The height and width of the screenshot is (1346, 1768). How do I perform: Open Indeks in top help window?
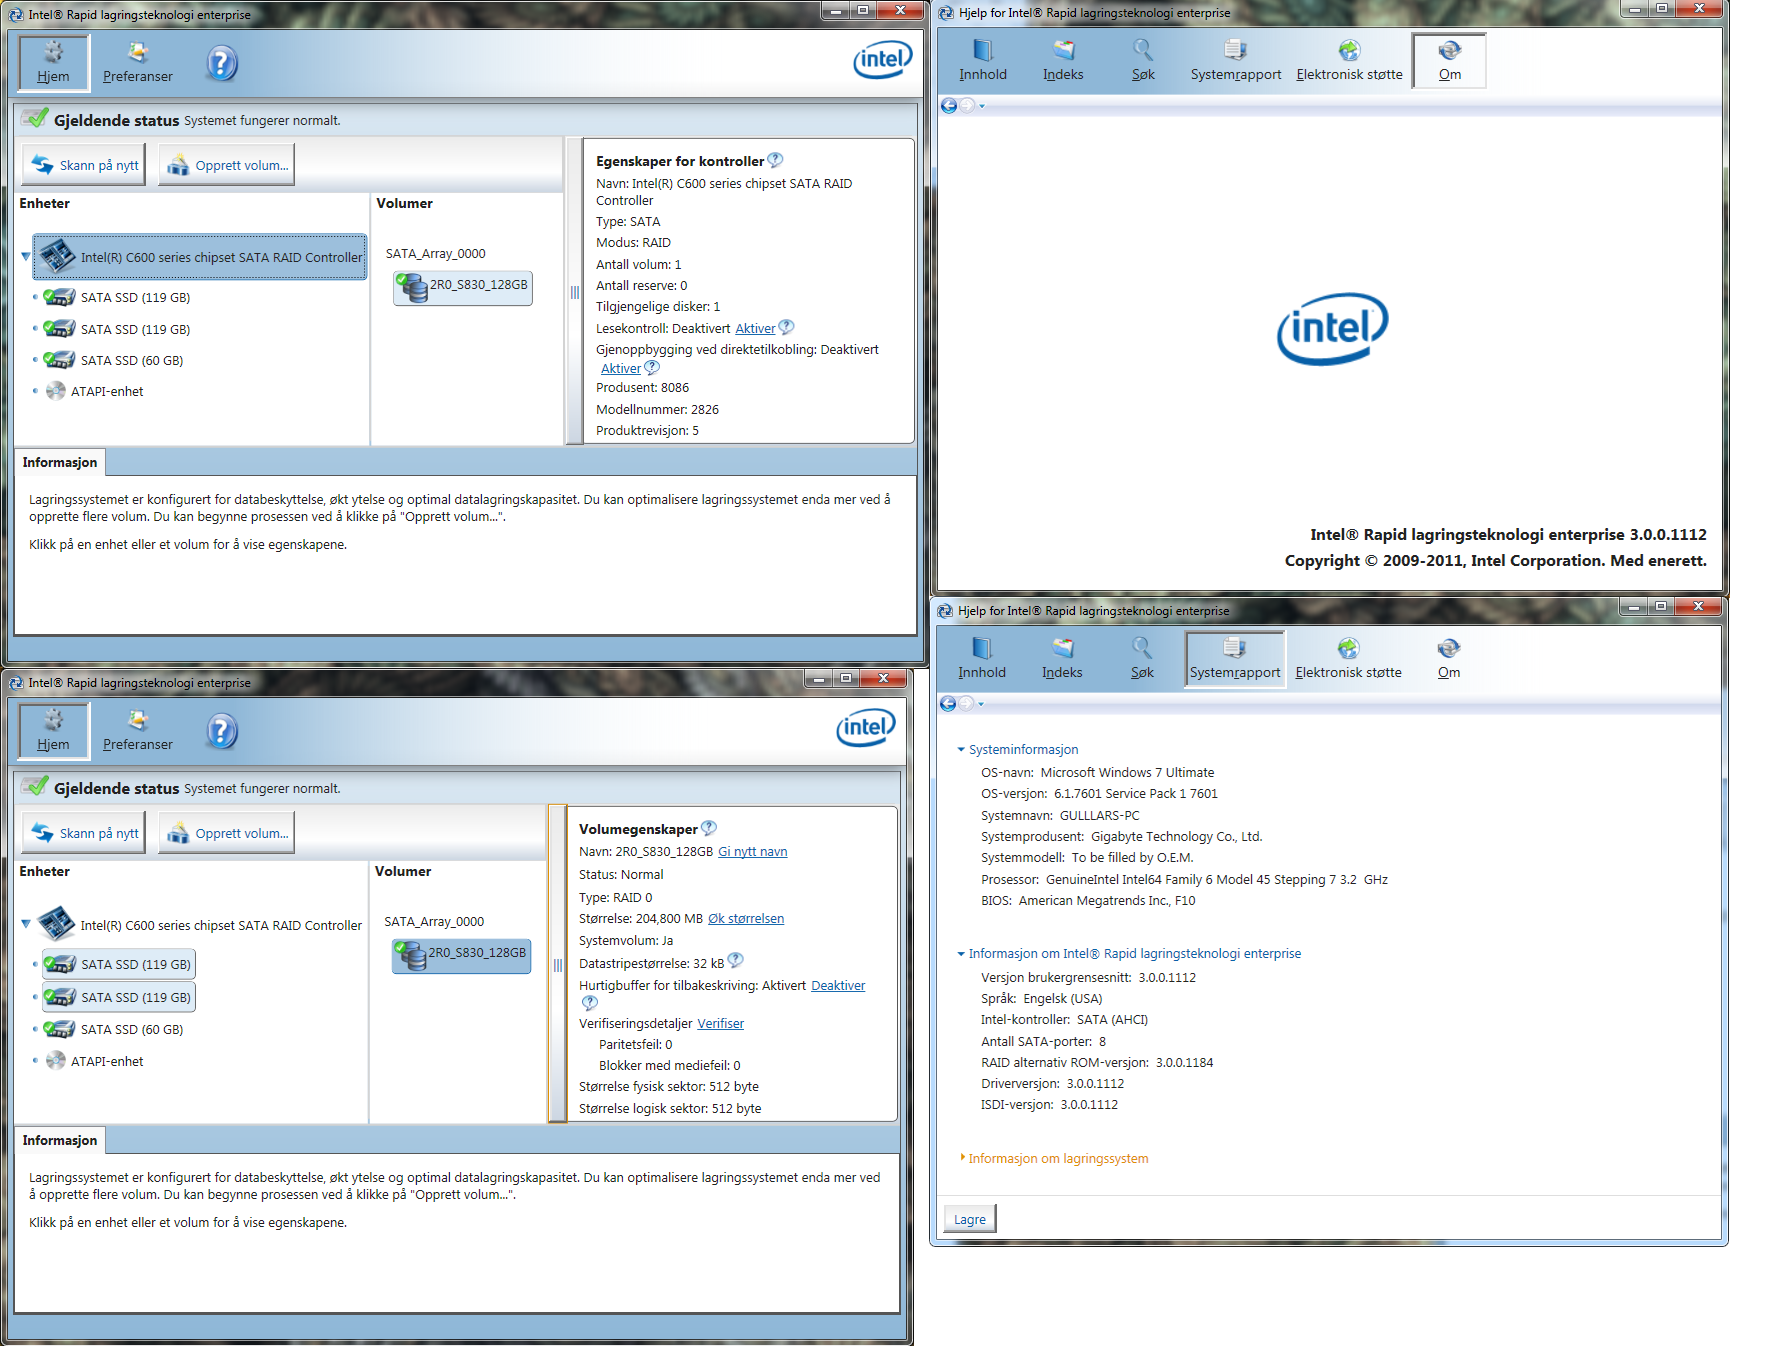pos(1063,61)
